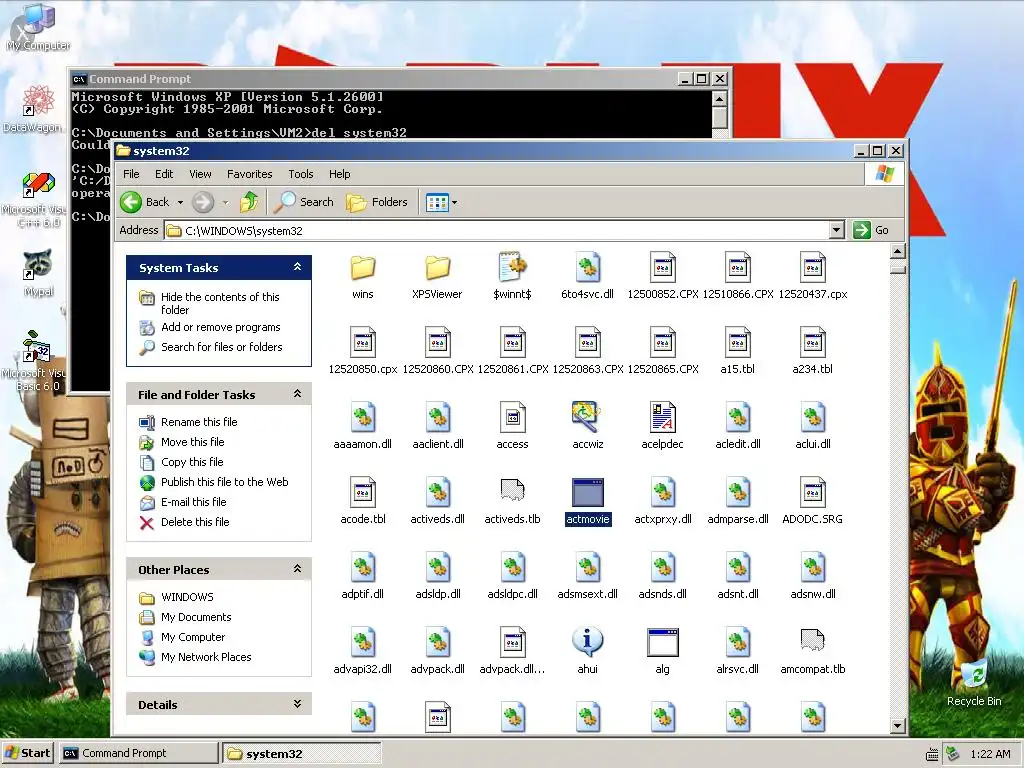This screenshot has height=768, width=1024.
Task: Select the aaaamon.dll file icon
Action: pos(362,418)
